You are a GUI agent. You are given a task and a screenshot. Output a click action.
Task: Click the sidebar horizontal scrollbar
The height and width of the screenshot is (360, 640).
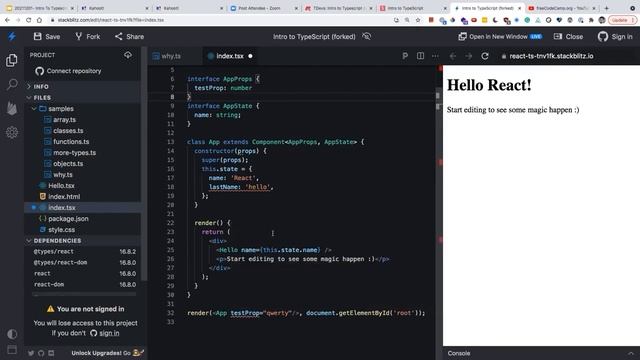click(x=84, y=294)
